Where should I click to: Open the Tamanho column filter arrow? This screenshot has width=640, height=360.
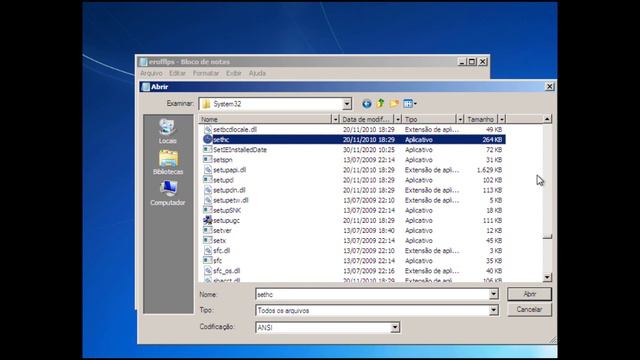tap(502, 119)
